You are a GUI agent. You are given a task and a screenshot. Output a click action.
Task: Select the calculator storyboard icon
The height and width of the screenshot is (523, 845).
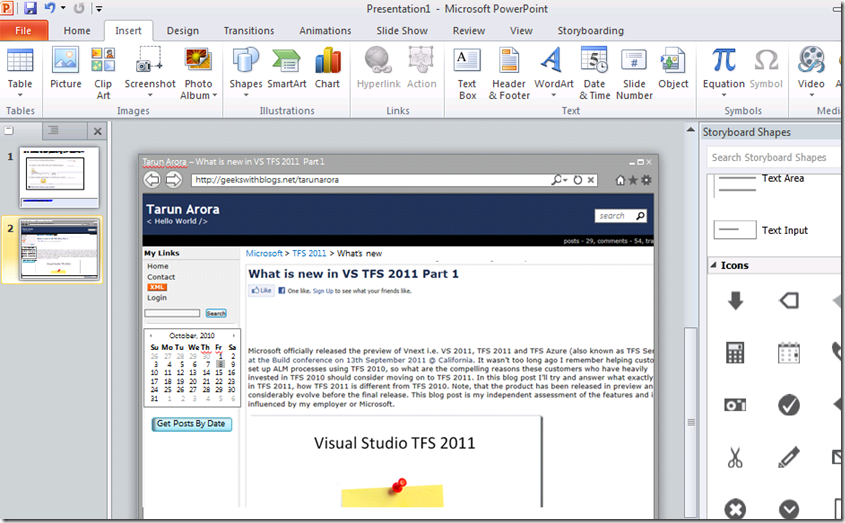[735, 353]
